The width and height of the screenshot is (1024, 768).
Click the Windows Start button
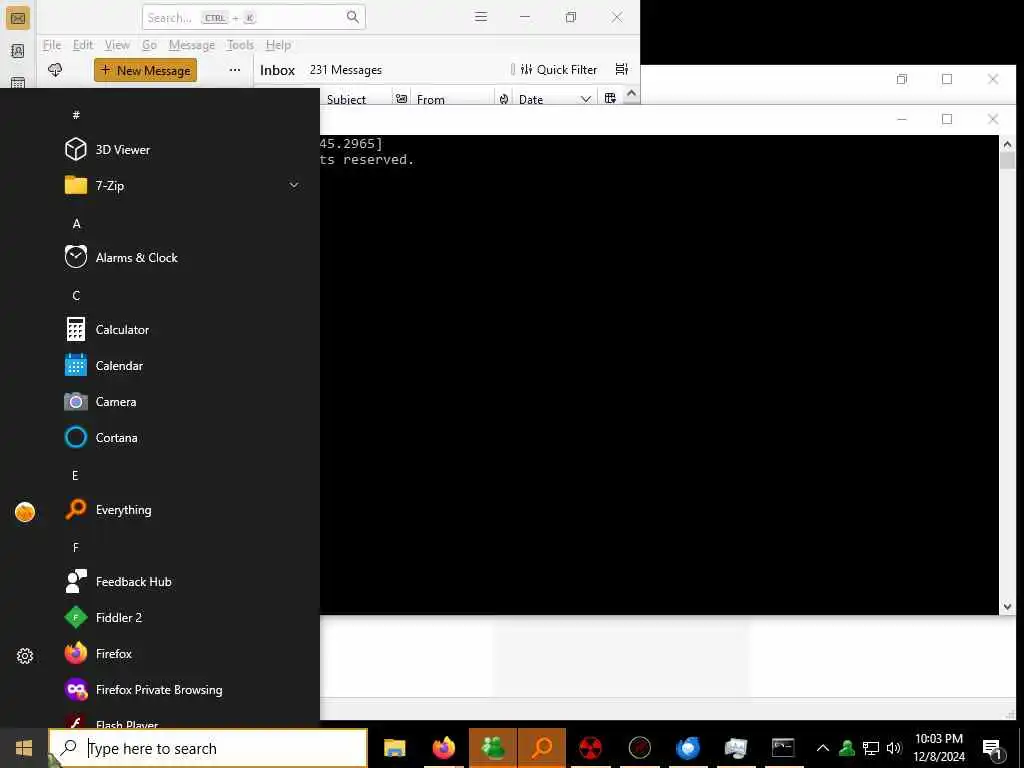(24, 748)
